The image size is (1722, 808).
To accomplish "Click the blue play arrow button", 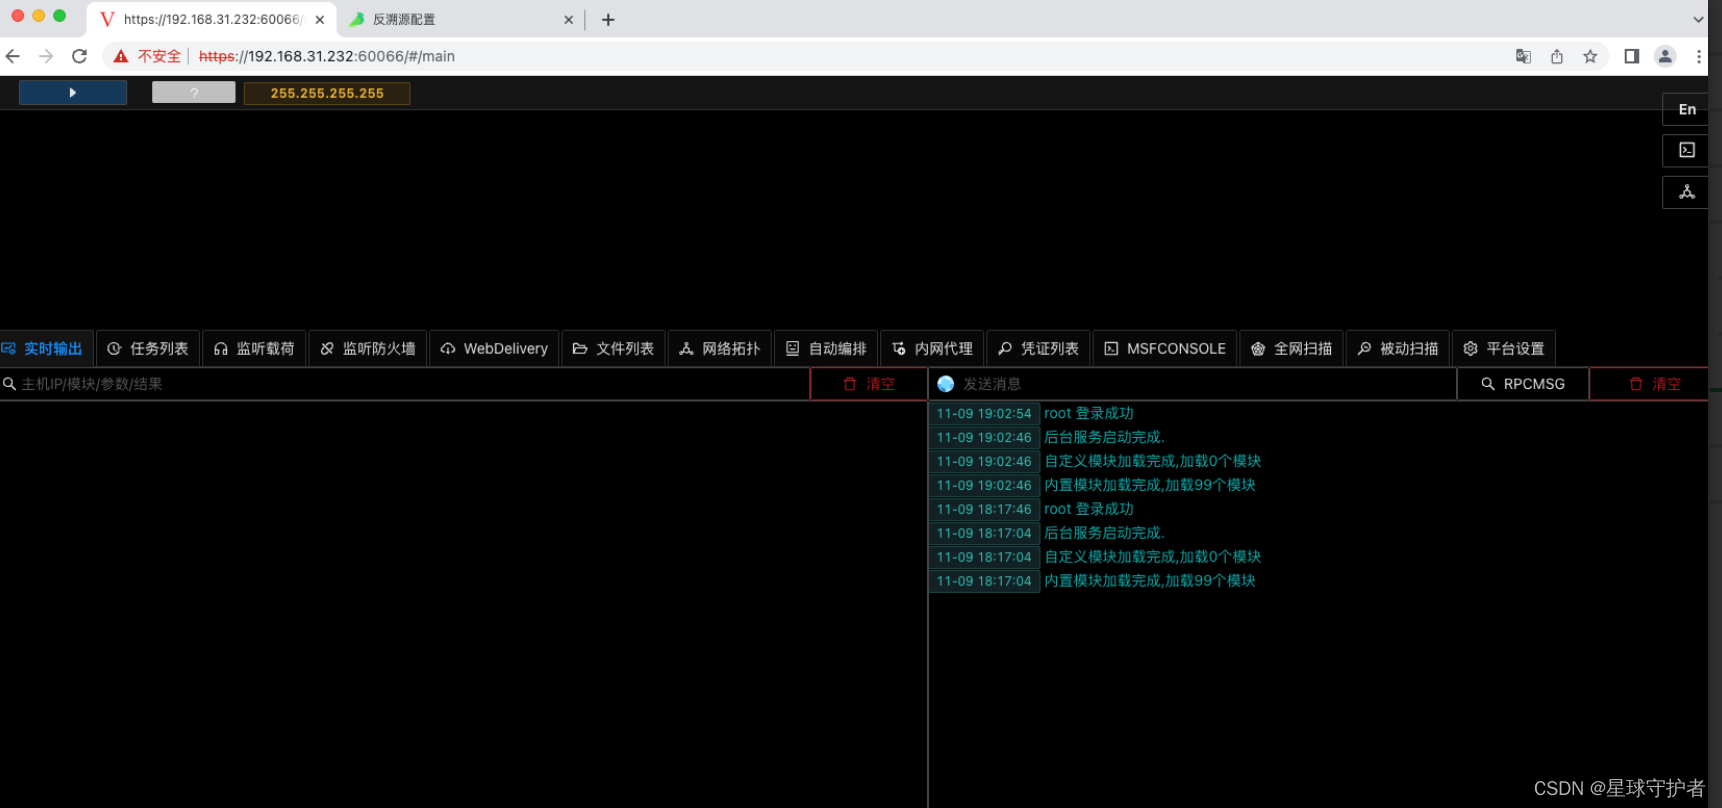I will click(x=73, y=93).
